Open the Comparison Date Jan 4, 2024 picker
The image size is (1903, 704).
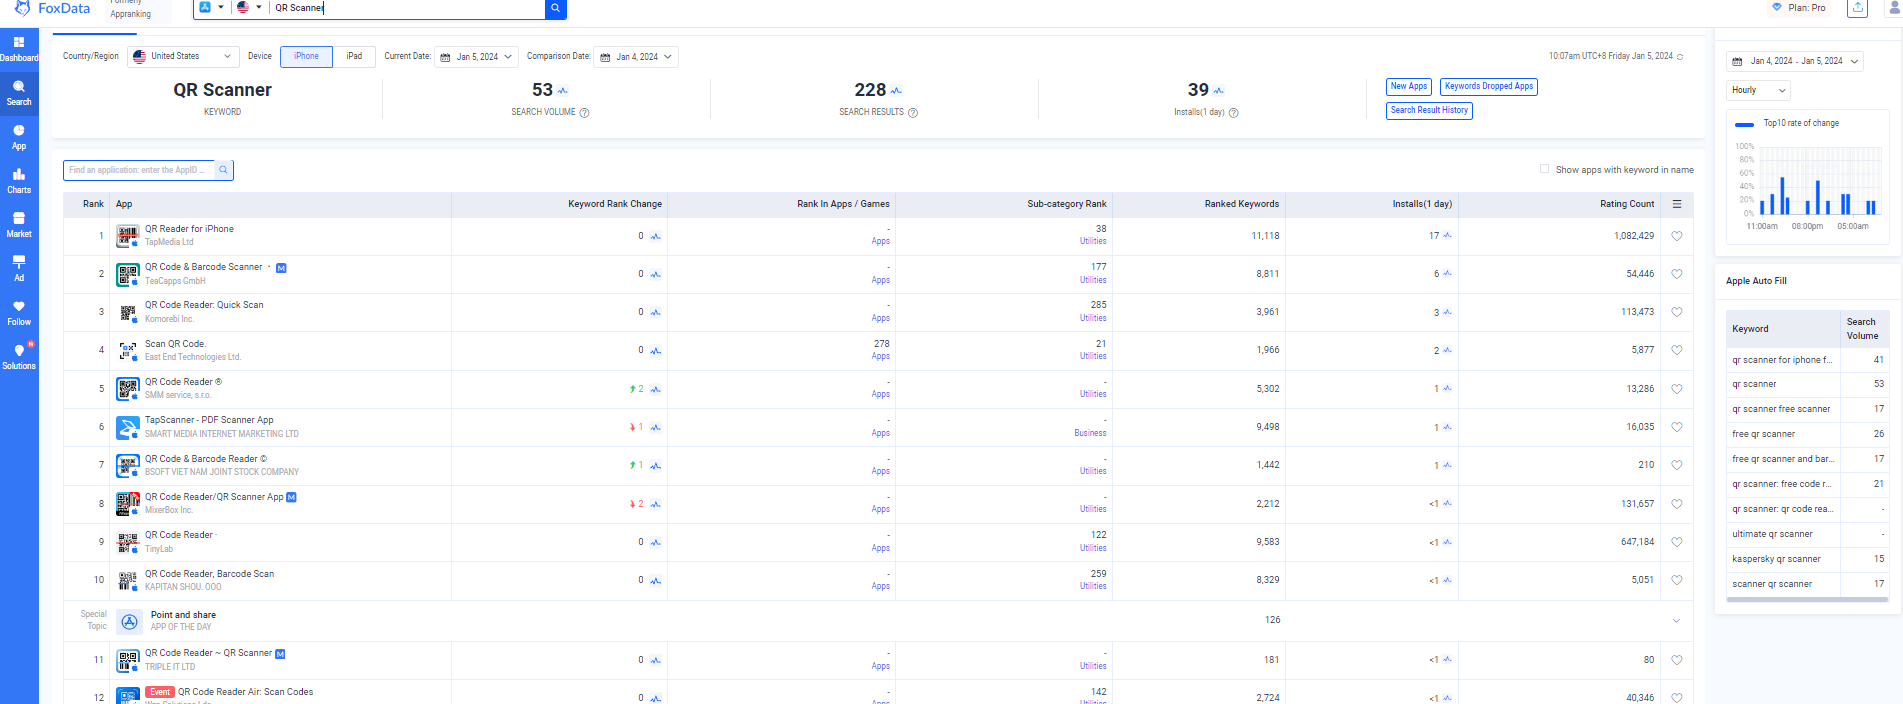[x=636, y=57]
